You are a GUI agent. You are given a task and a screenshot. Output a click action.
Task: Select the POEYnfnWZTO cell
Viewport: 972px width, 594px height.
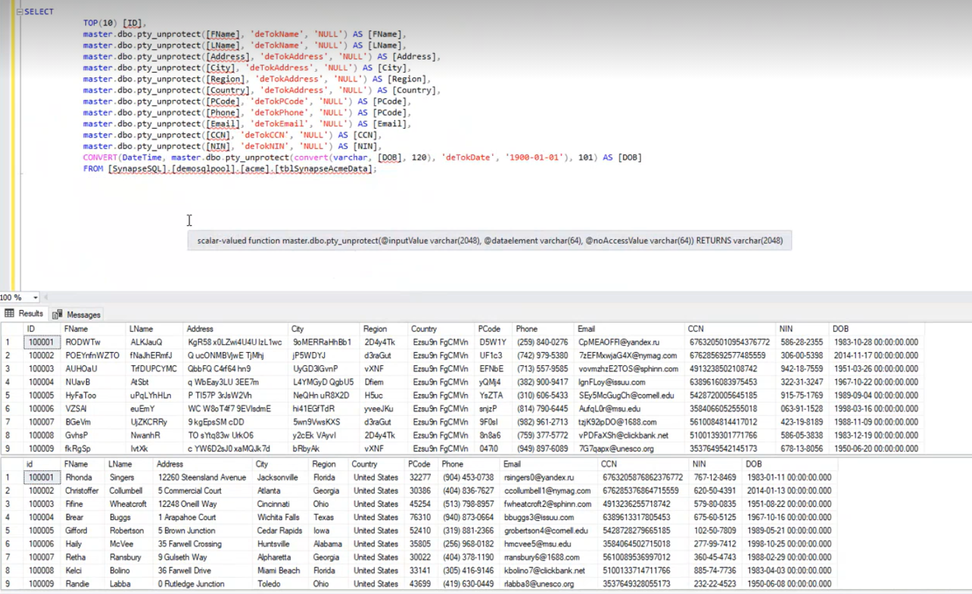click(92, 356)
